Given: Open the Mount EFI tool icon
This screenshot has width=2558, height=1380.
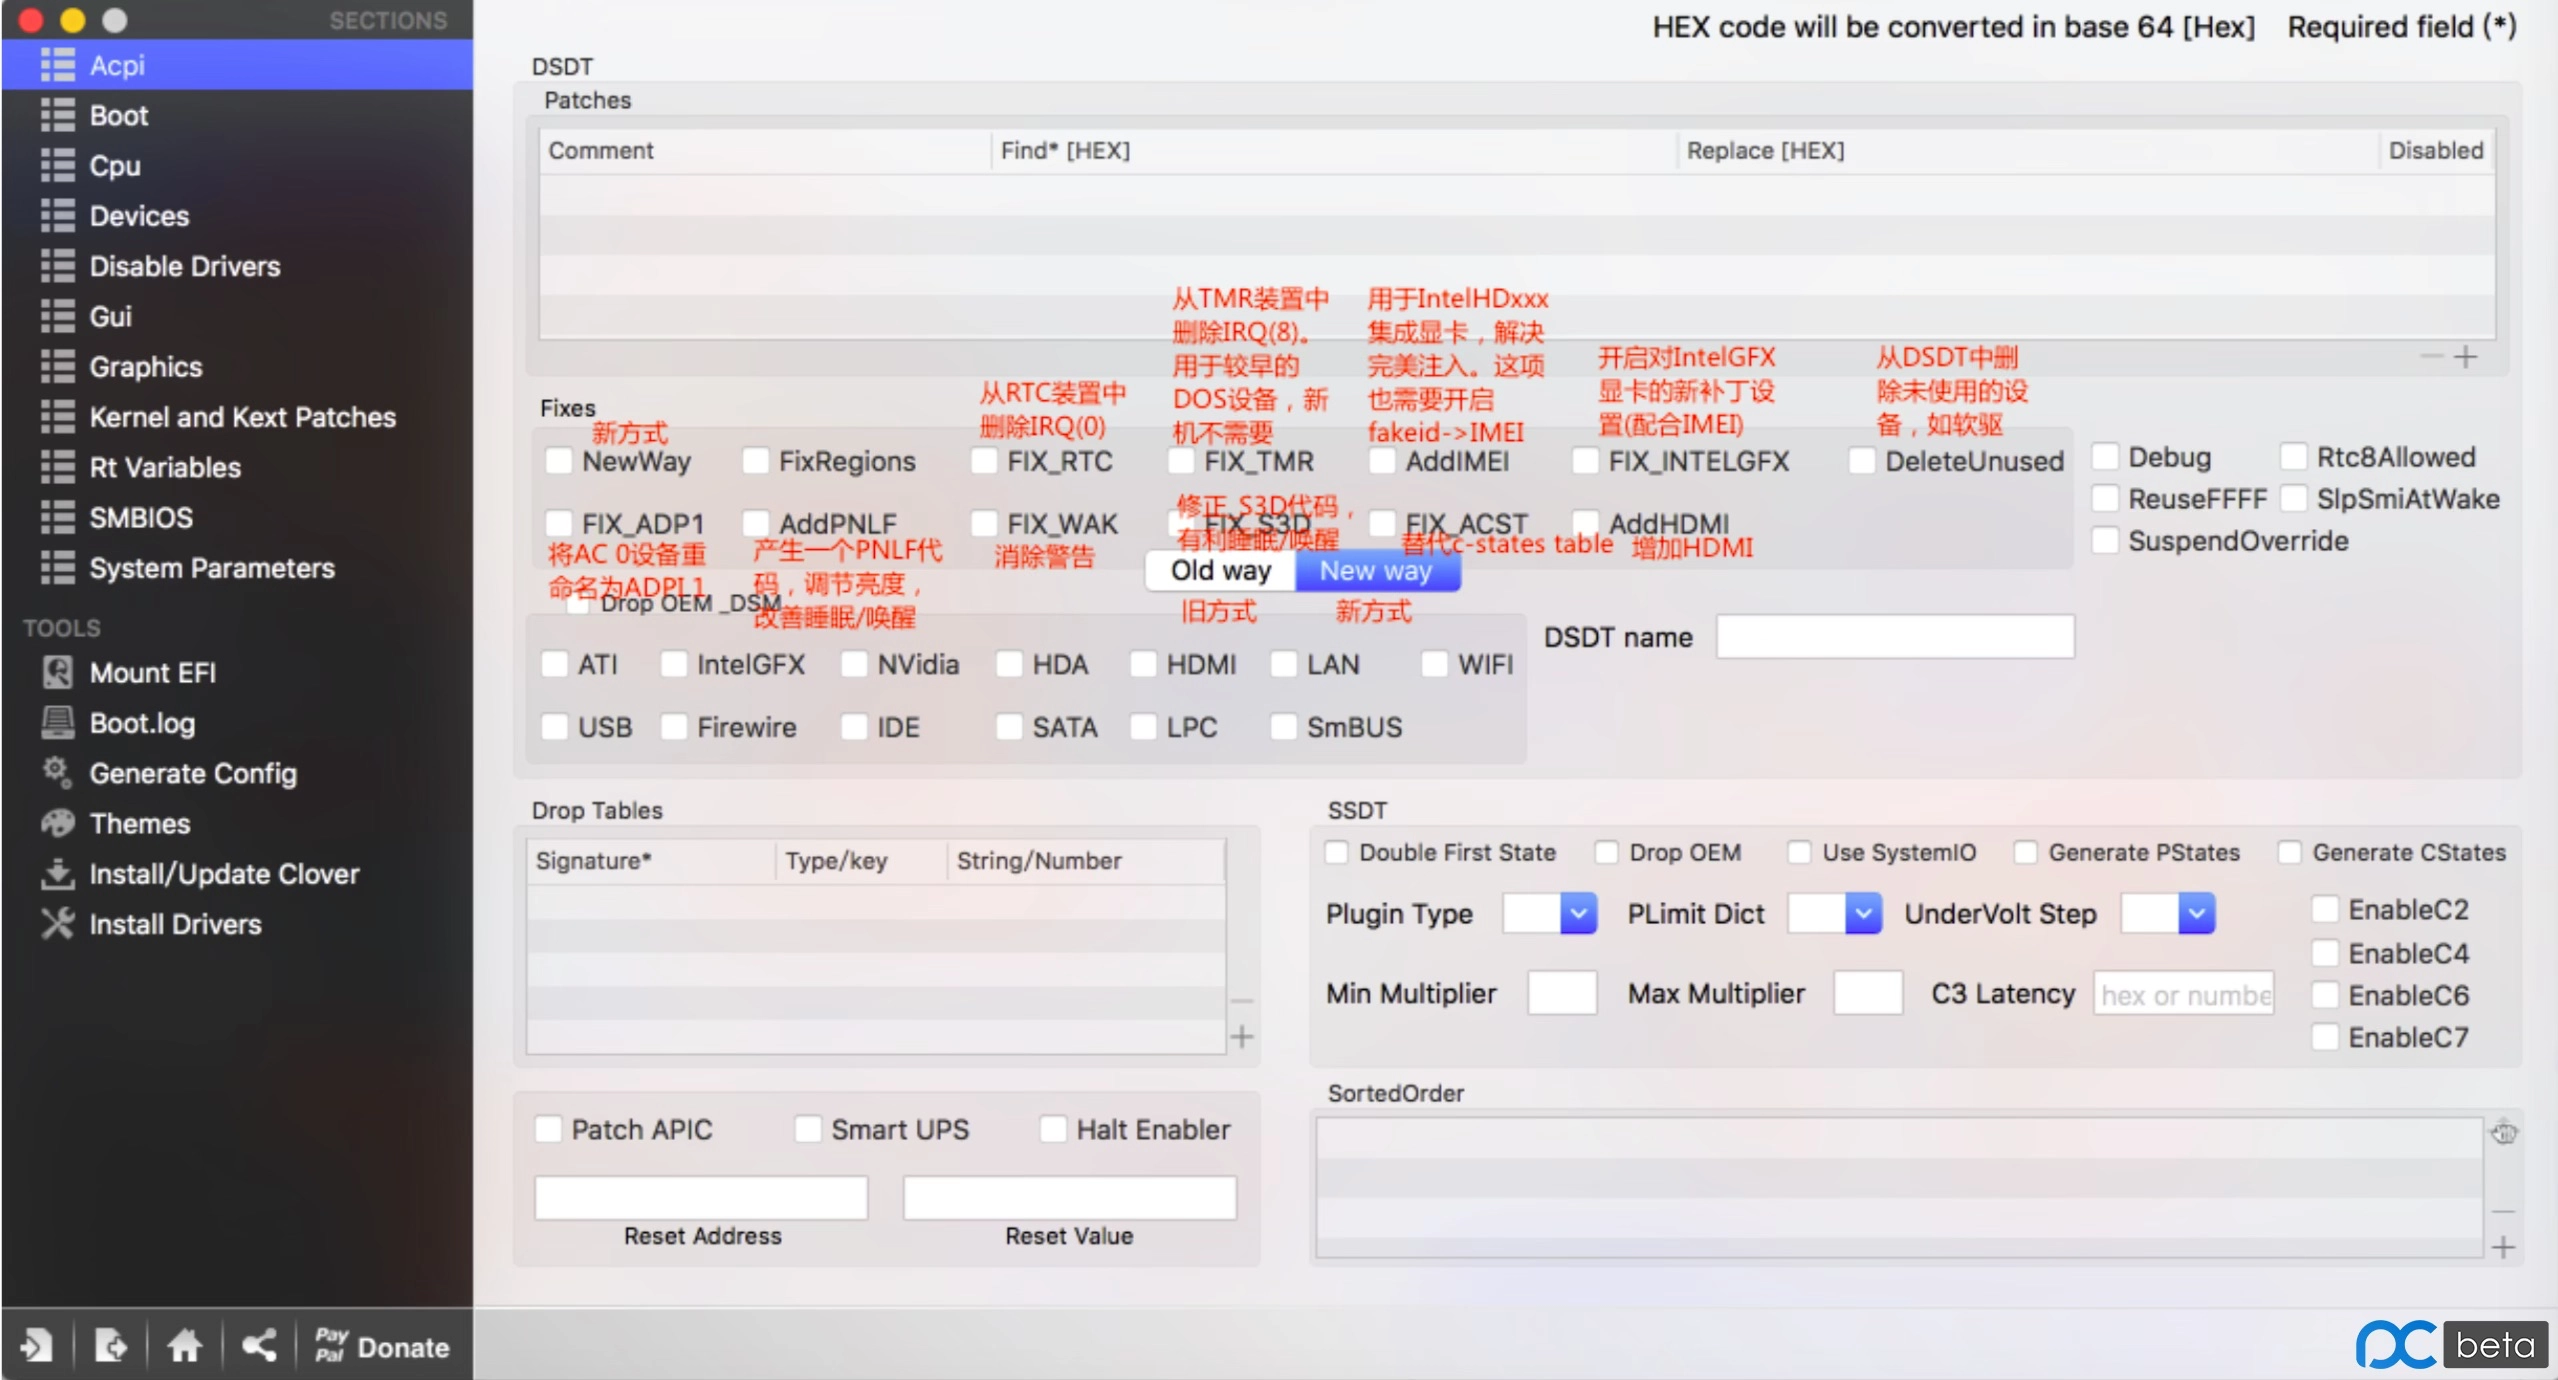Looking at the screenshot, I should (x=57, y=672).
